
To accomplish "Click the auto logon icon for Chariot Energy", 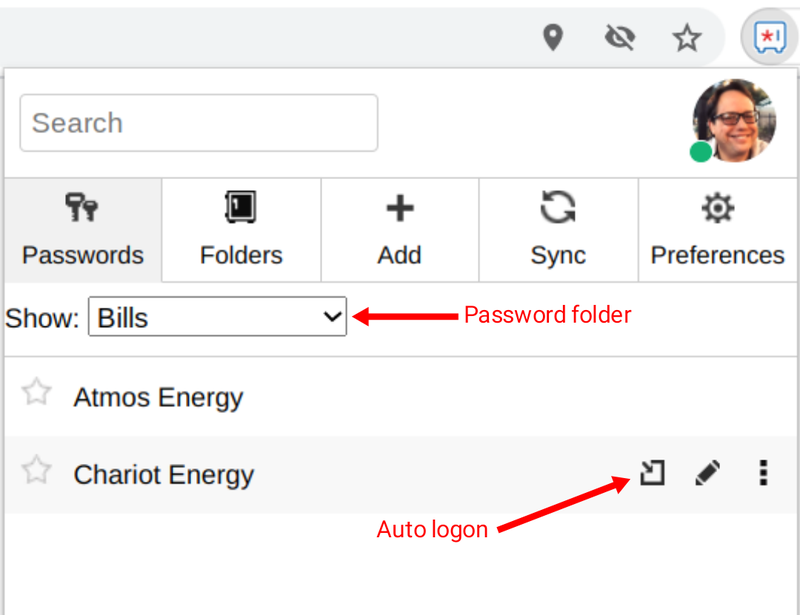I will [x=653, y=473].
